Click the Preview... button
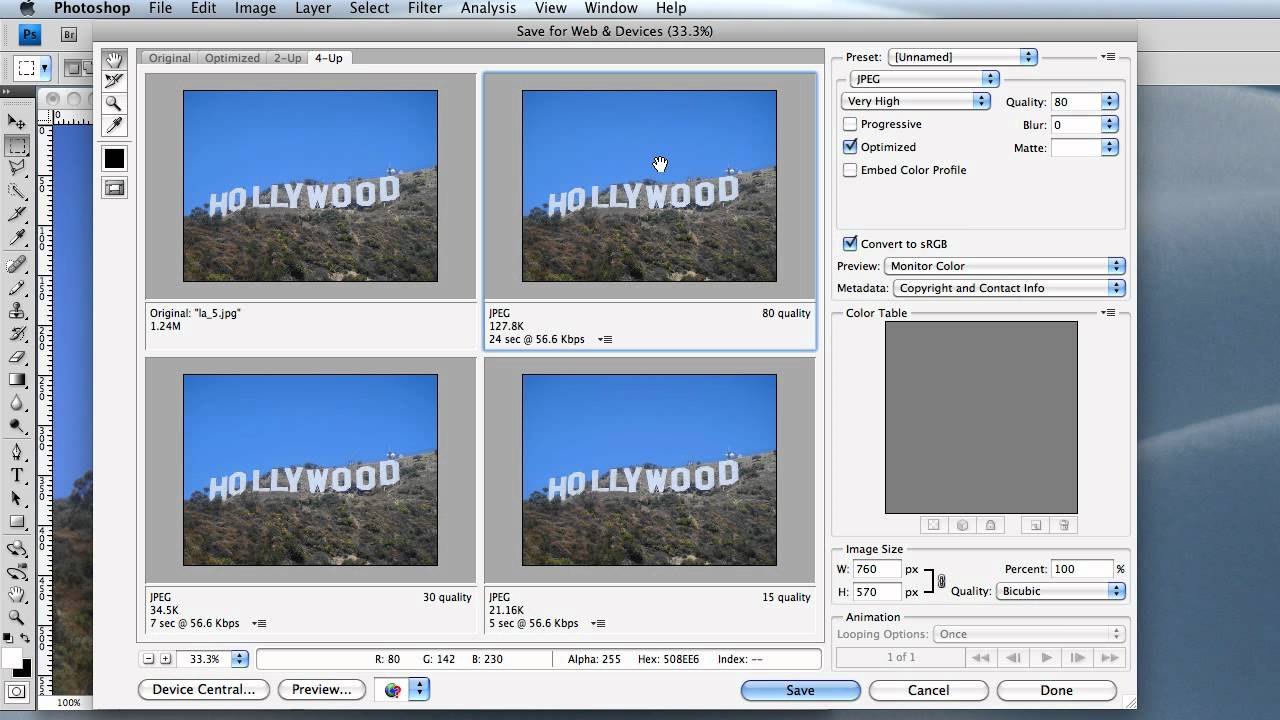 click(321, 689)
